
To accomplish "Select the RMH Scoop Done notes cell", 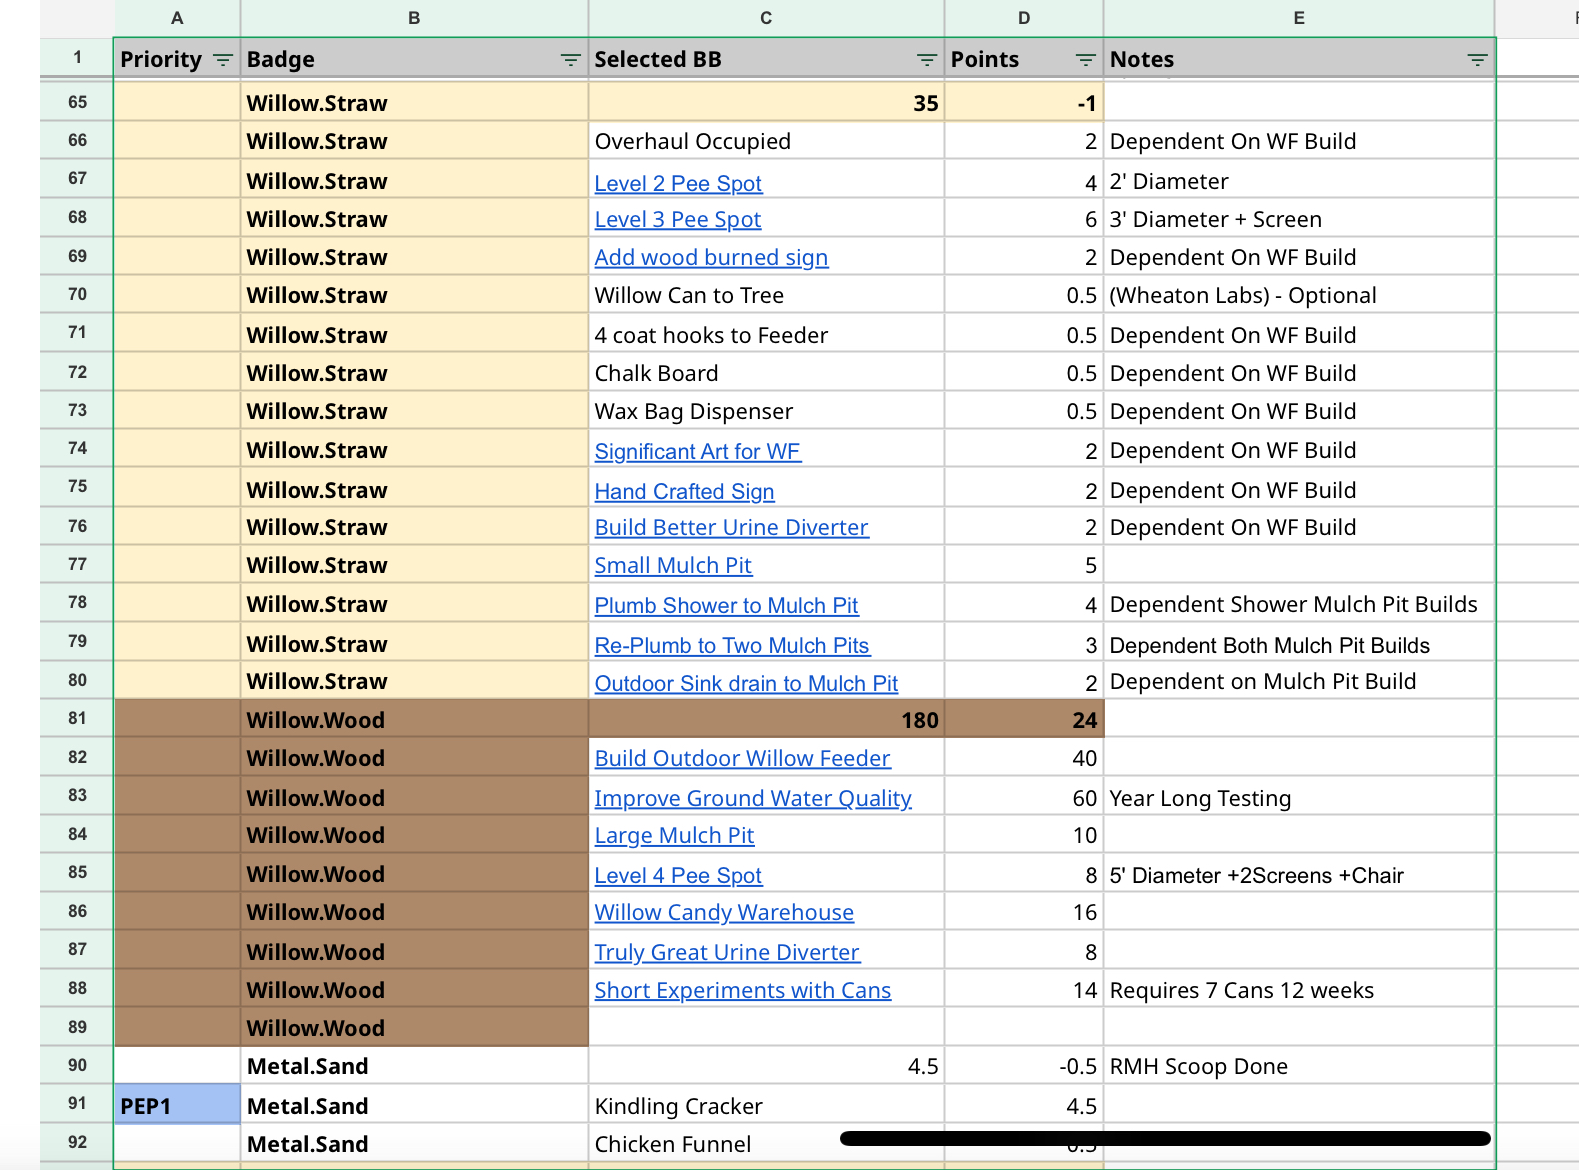I will point(1299,1066).
